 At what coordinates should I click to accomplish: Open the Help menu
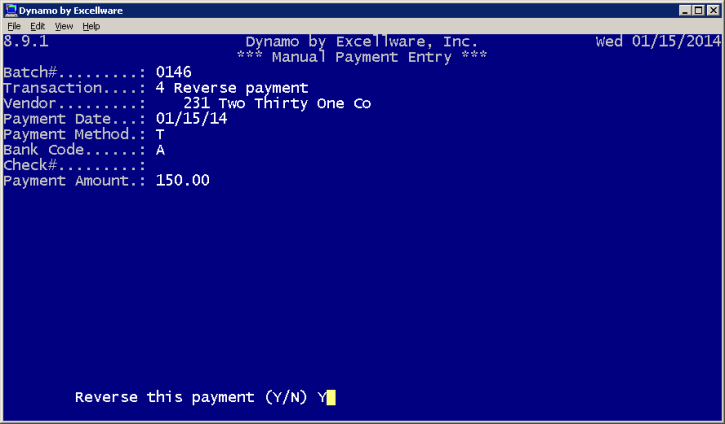point(91,26)
